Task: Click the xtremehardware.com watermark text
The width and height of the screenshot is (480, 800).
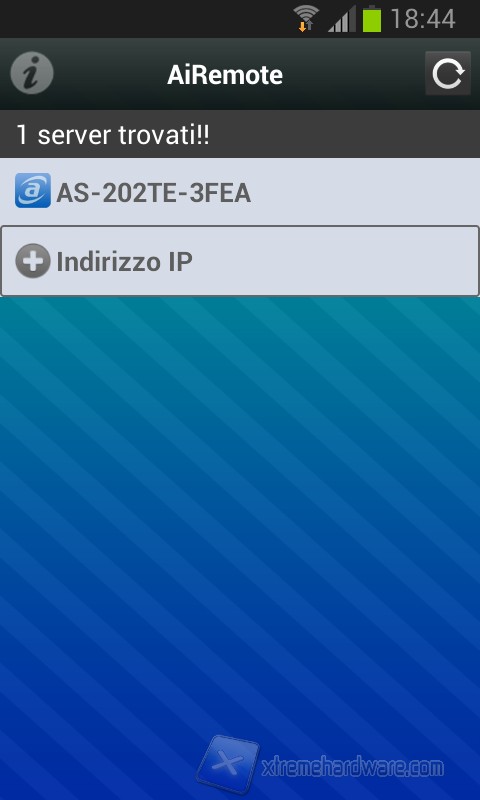Action: [352, 767]
